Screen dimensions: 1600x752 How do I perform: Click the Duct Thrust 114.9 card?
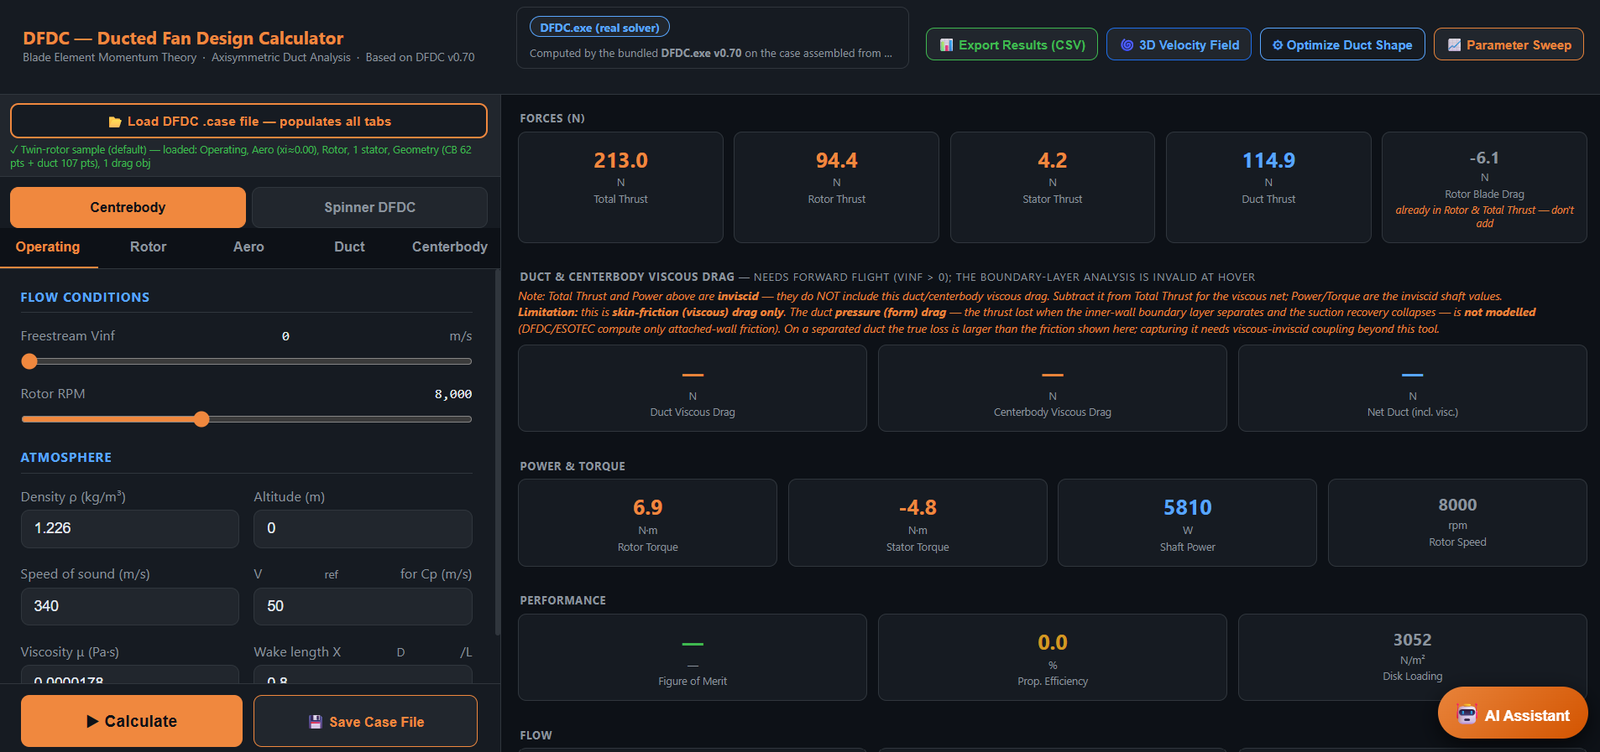tap(1269, 187)
